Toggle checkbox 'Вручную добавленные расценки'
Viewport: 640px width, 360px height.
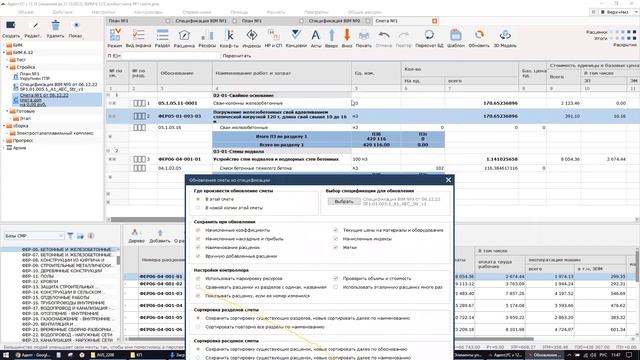(198, 256)
